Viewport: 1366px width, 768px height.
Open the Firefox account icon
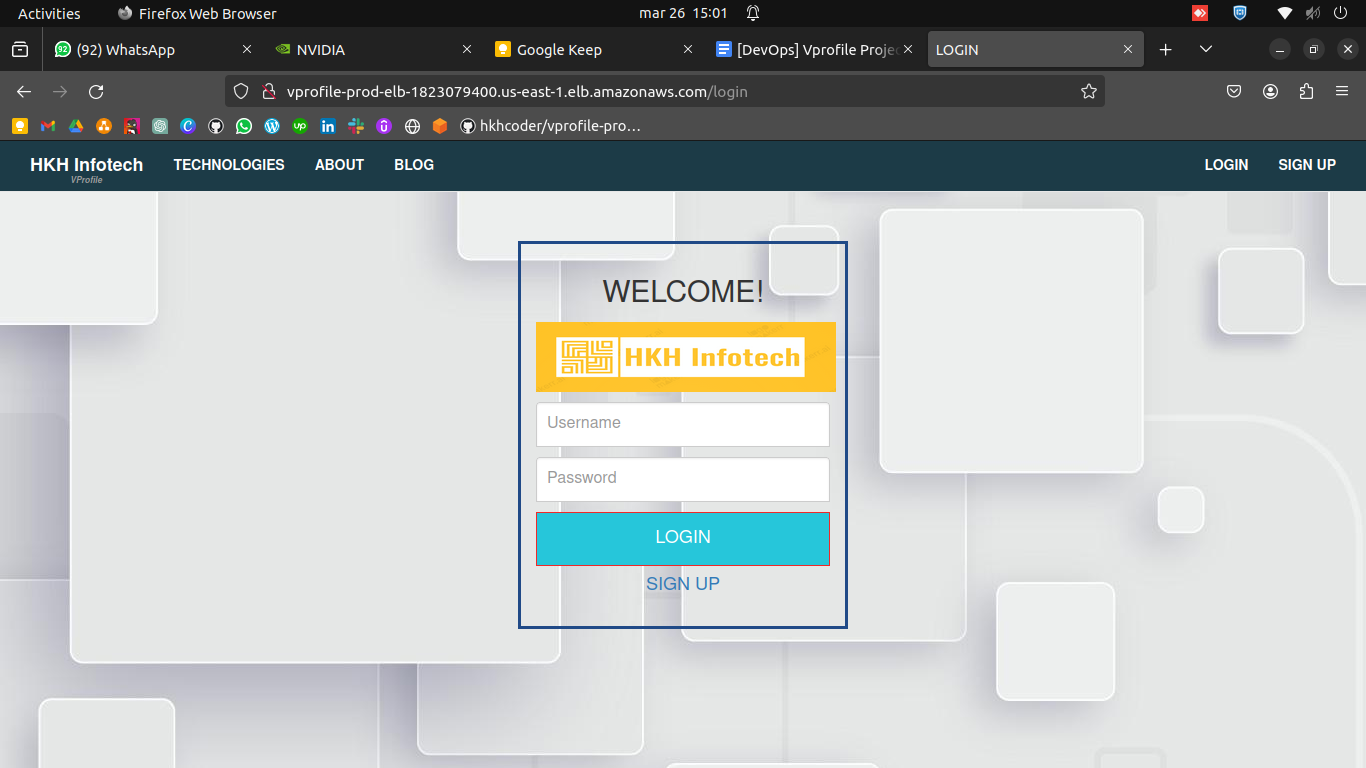pyautogui.click(x=1270, y=91)
